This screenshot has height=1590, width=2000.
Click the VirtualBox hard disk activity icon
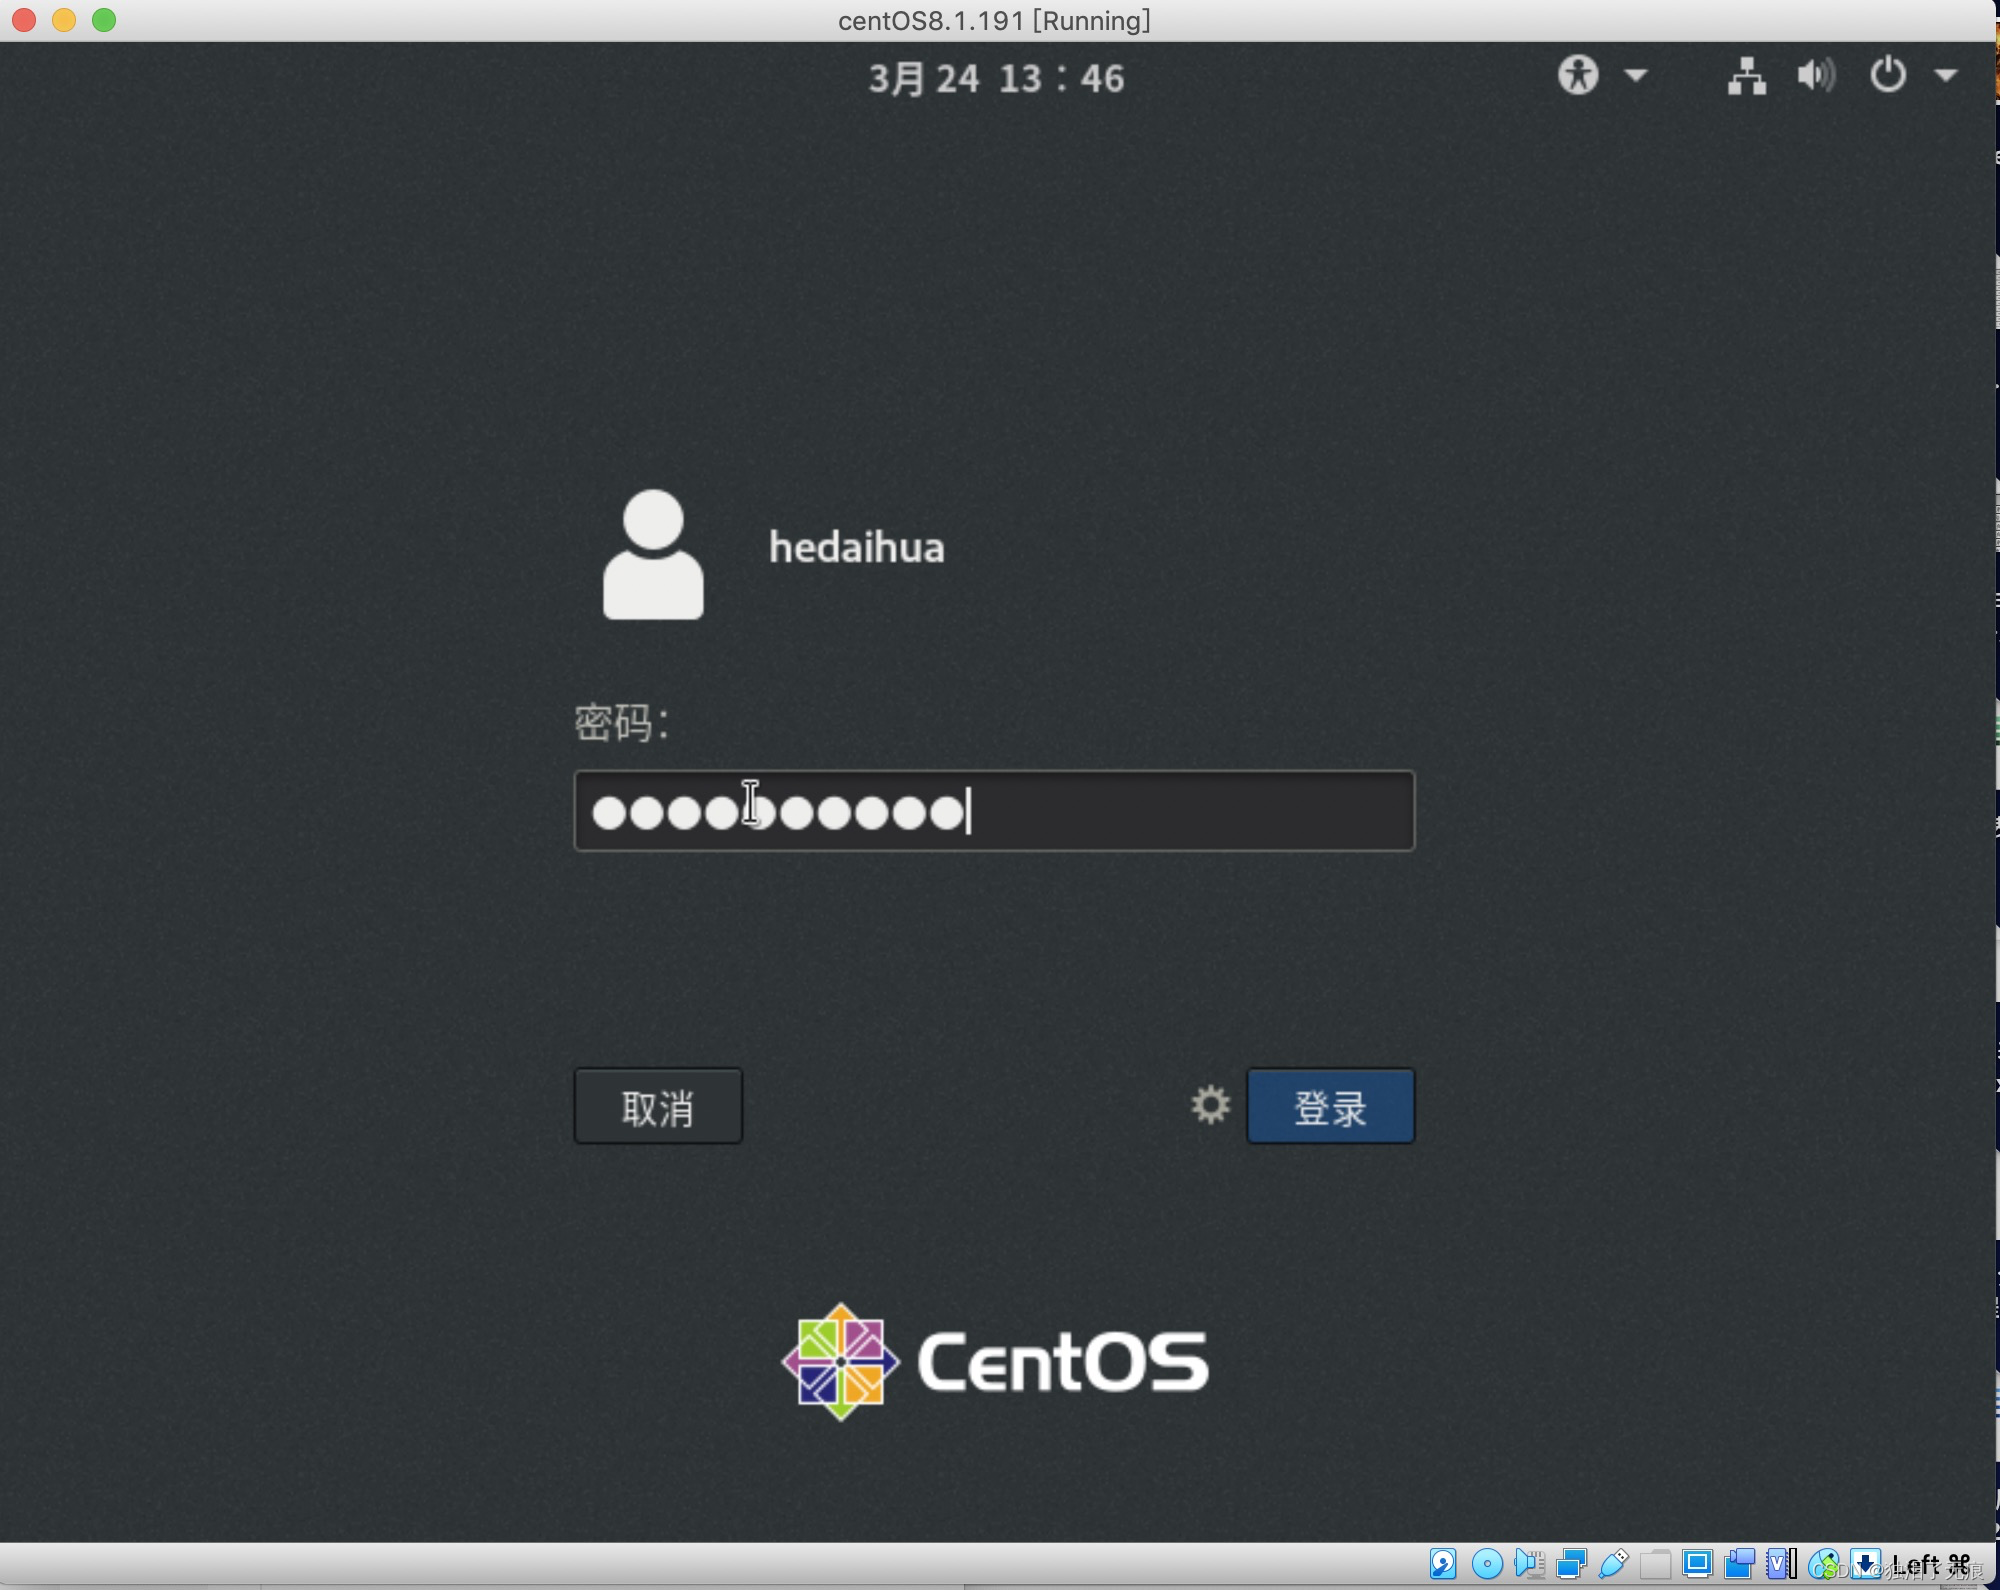click(1442, 1564)
